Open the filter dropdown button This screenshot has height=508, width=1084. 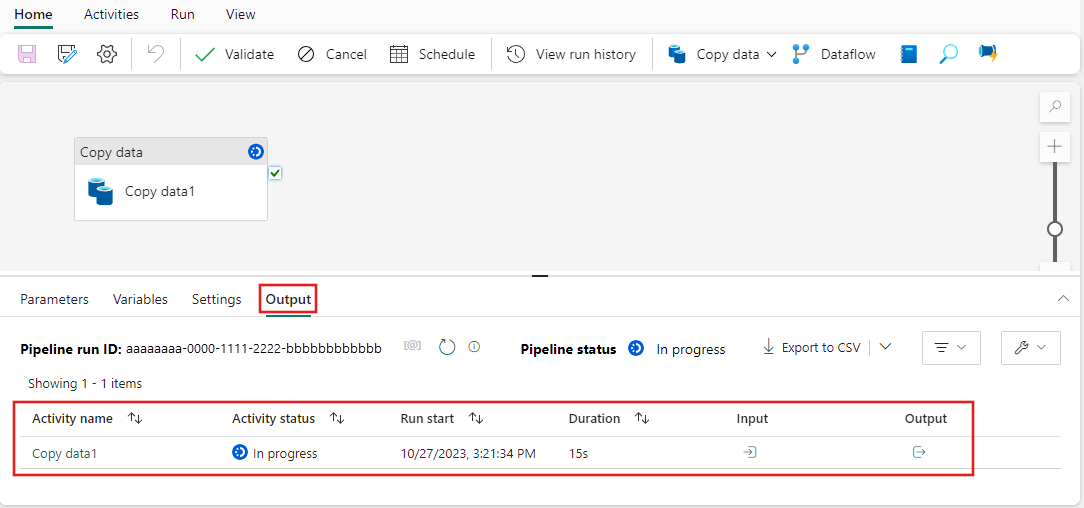coord(951,348)
